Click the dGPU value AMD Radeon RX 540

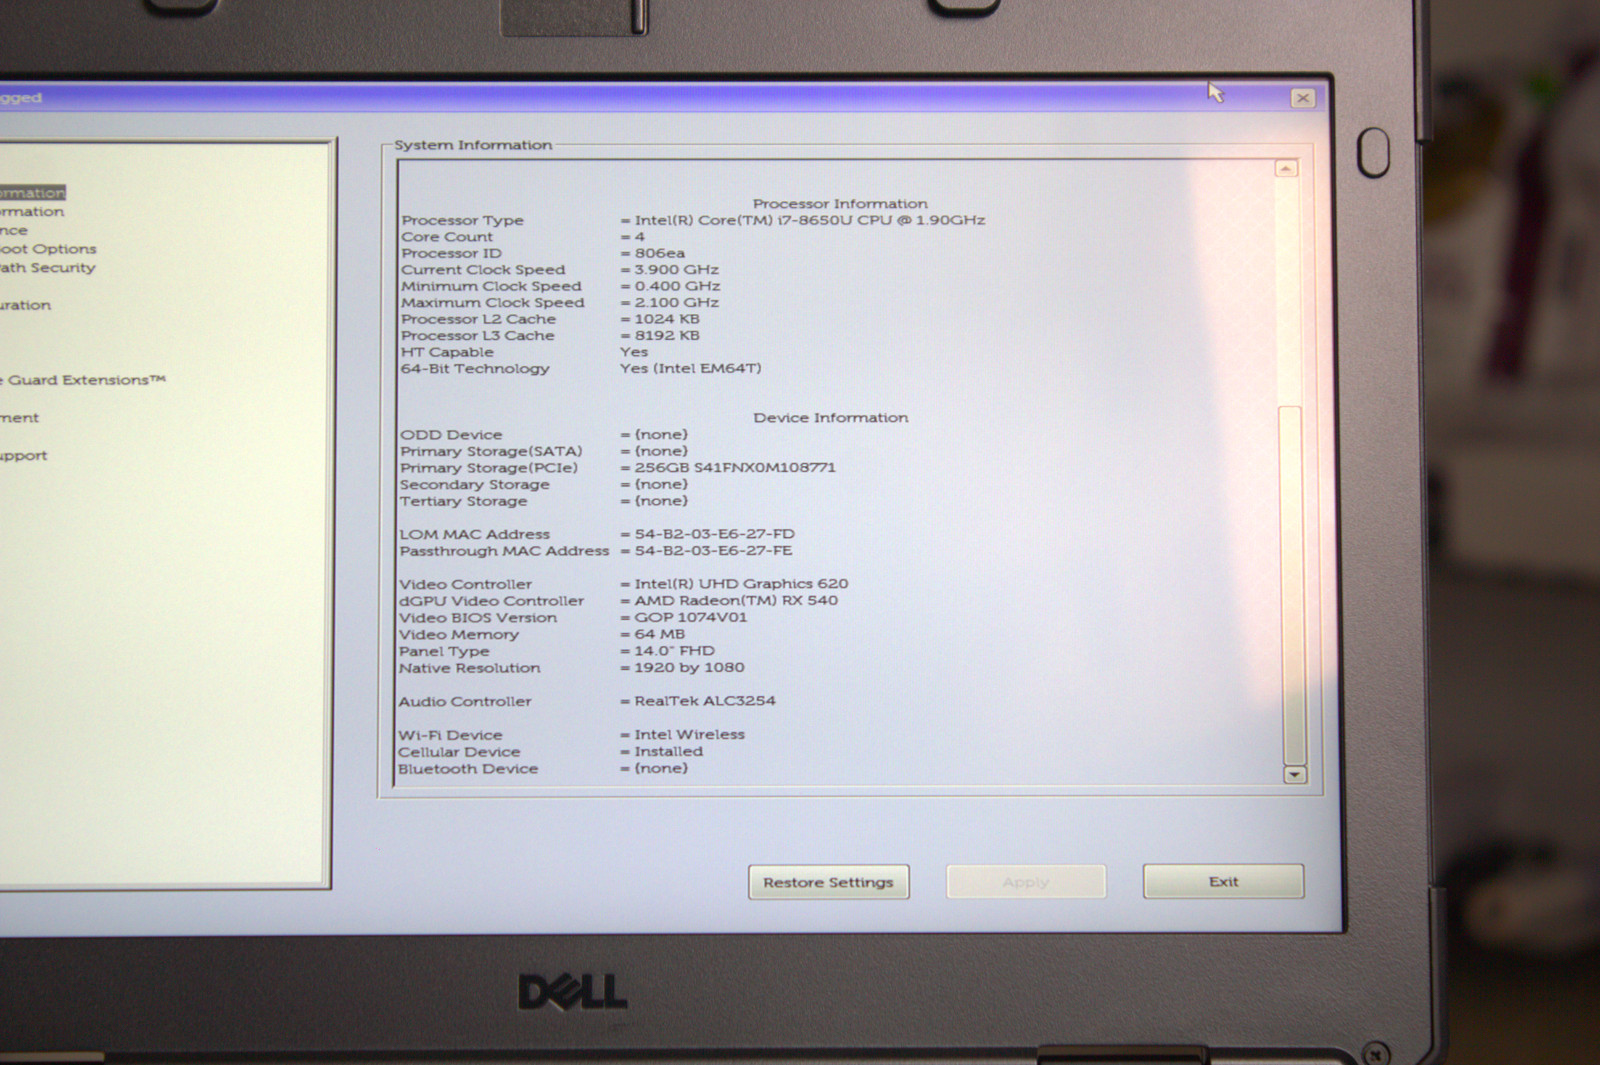pyautogui.click(x=736, y=600)
